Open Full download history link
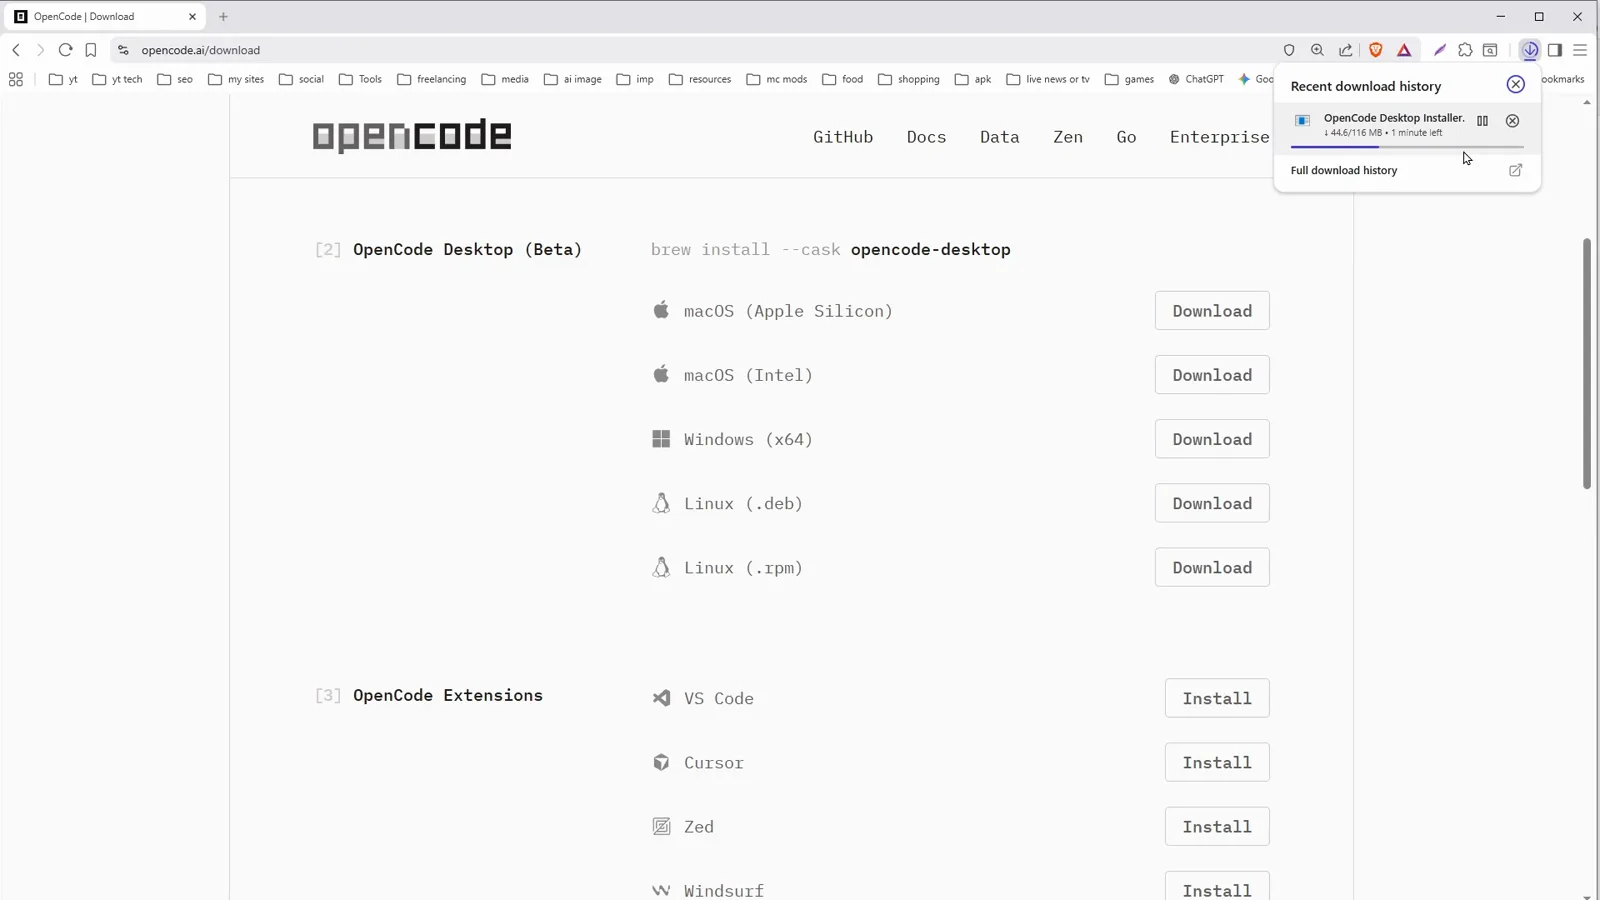 click(1344, 170)
